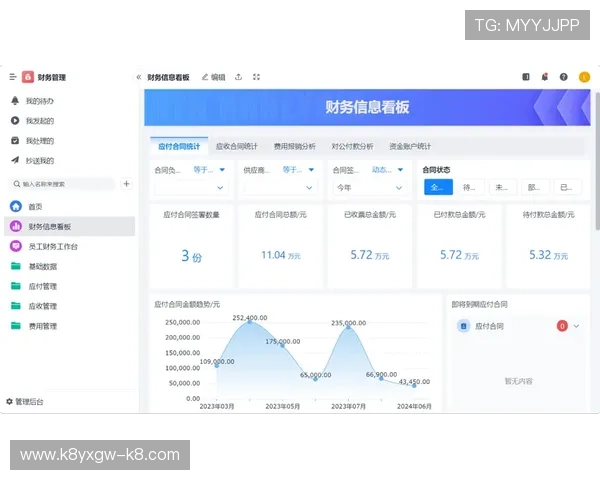Collapse sidebar with double-chevron icon

(139, 77)
